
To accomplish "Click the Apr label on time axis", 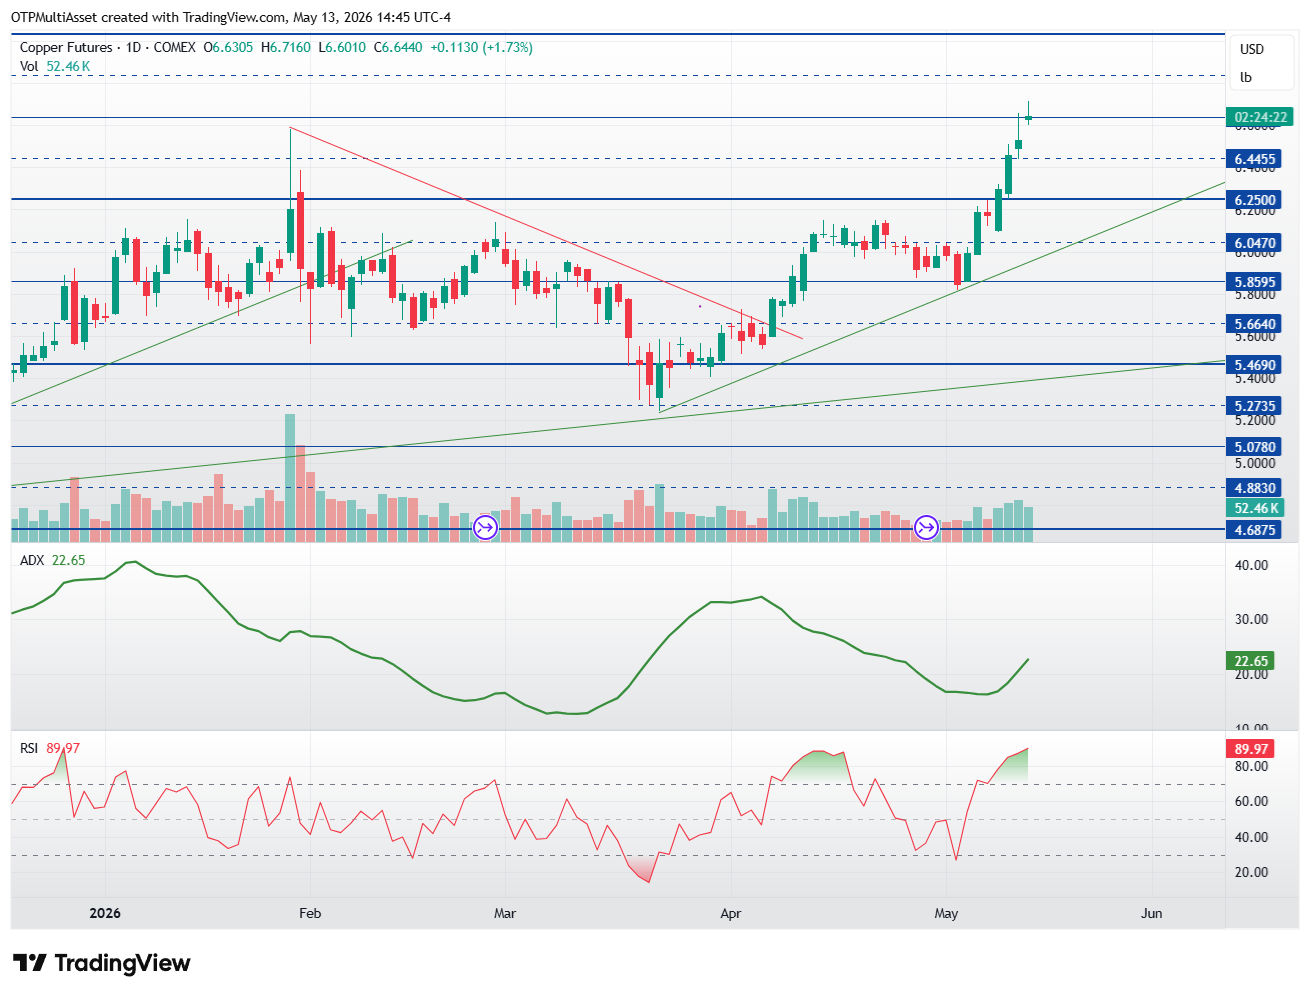I will (x=731, y=913).
